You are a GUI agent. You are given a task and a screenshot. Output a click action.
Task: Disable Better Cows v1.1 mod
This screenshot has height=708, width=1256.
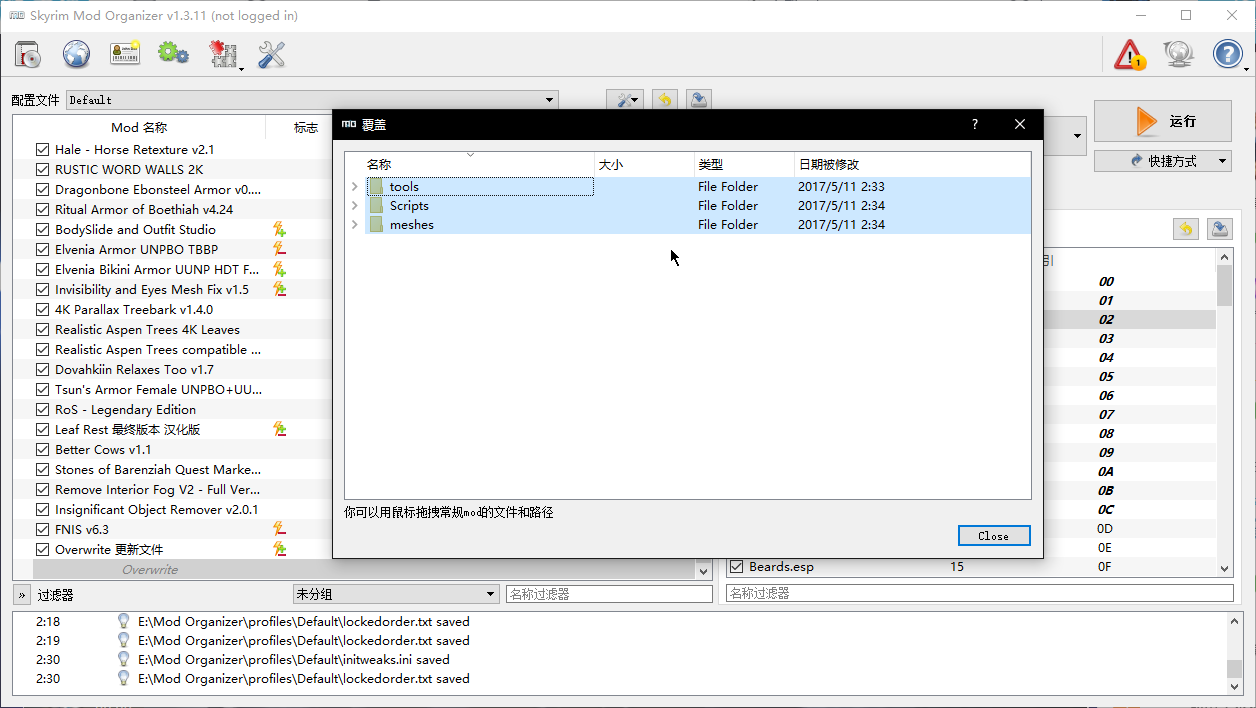coord(42,449)
